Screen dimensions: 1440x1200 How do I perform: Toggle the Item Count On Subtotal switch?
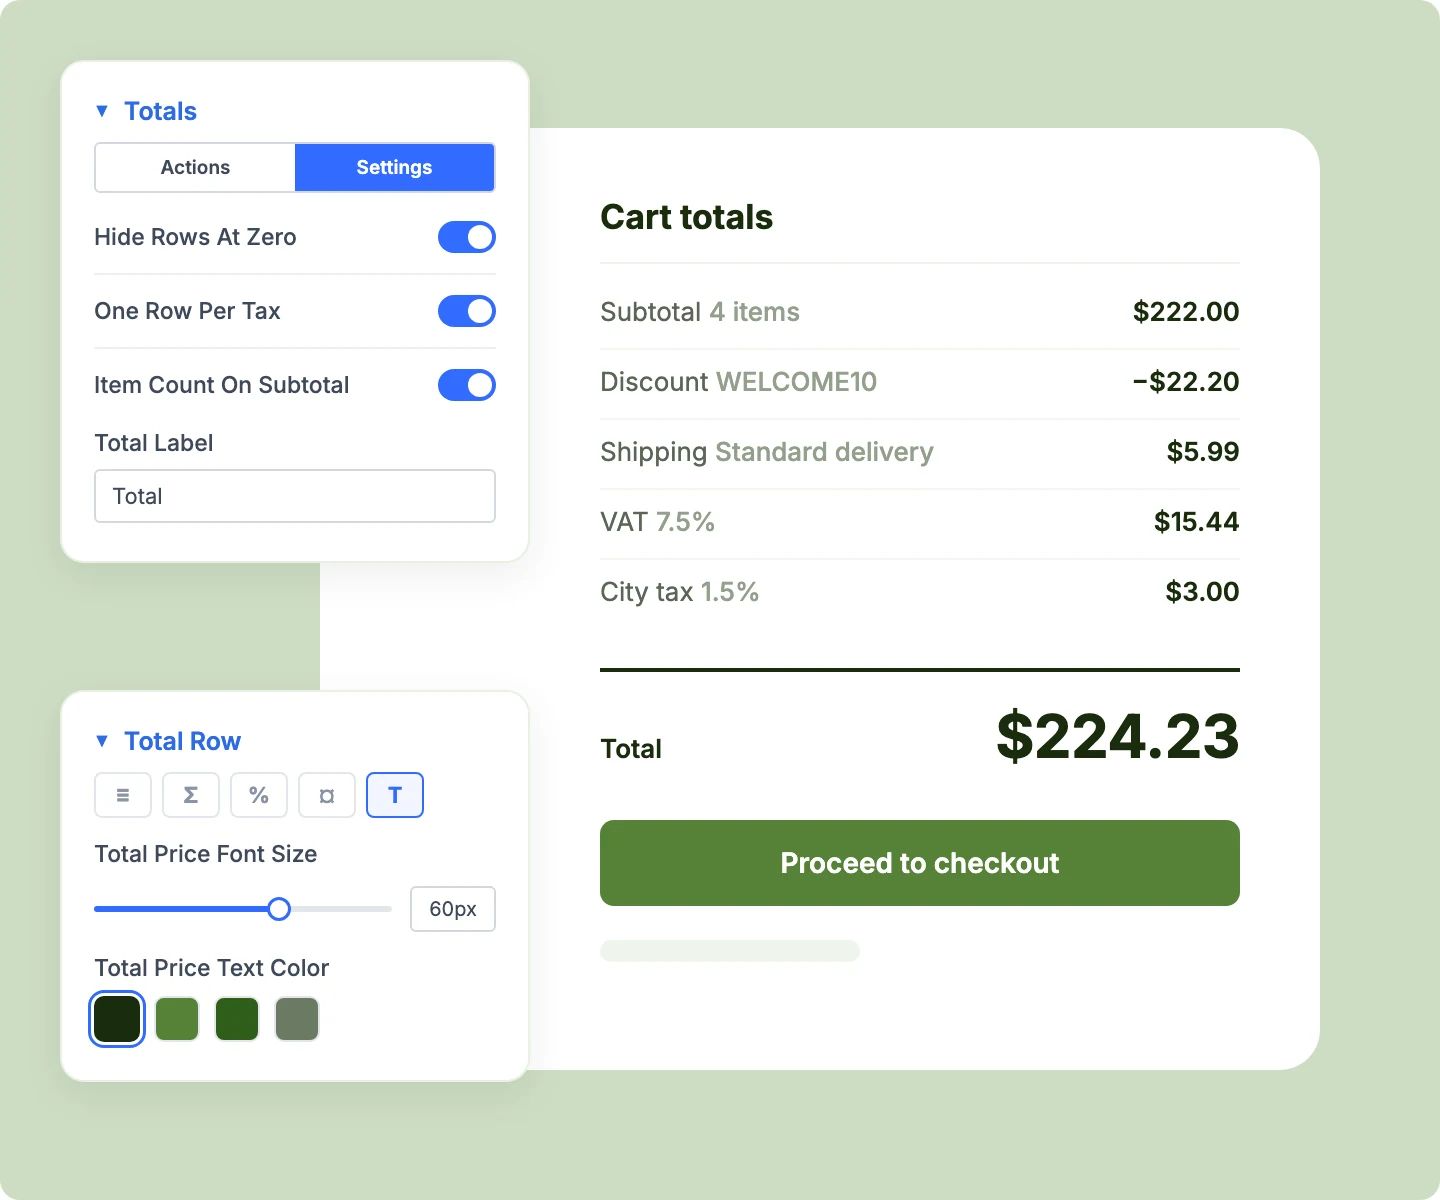[x=467, y=385]
